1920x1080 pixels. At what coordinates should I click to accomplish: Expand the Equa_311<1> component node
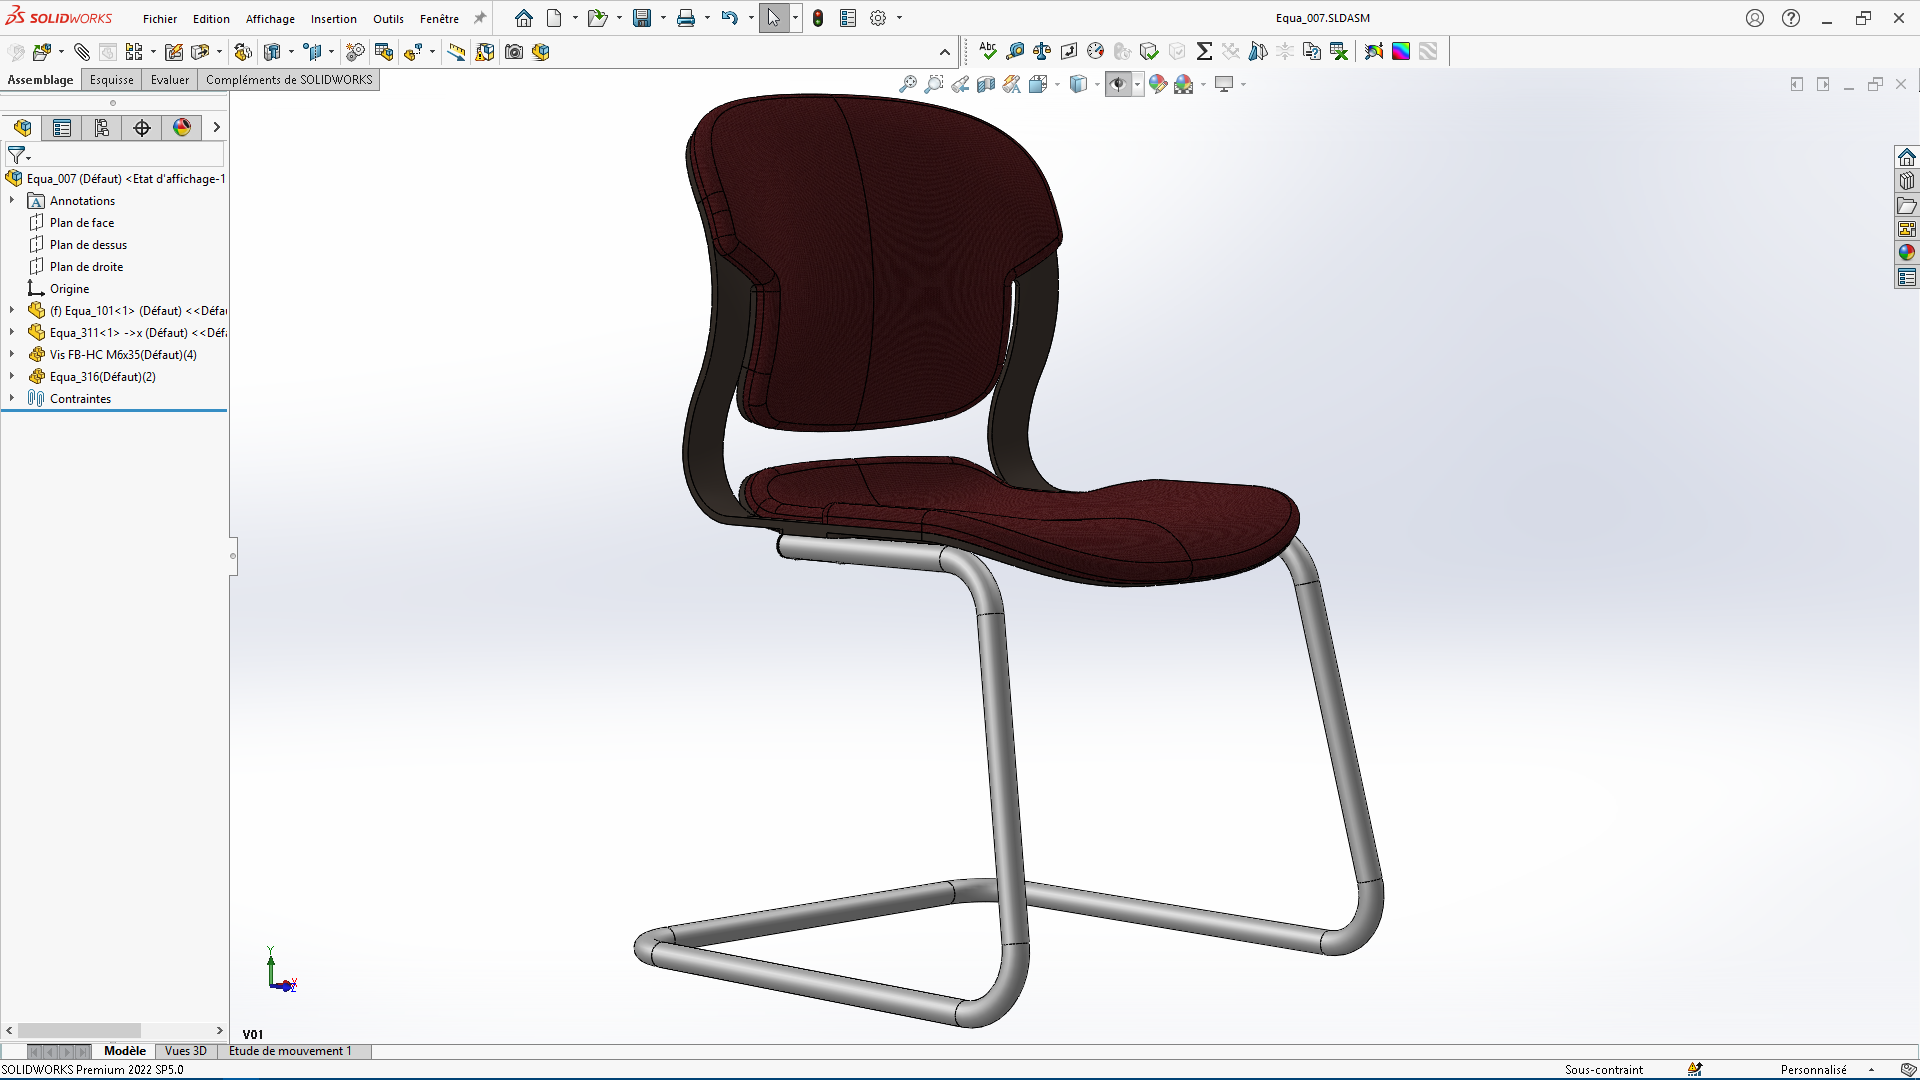[x=12, y=333]
